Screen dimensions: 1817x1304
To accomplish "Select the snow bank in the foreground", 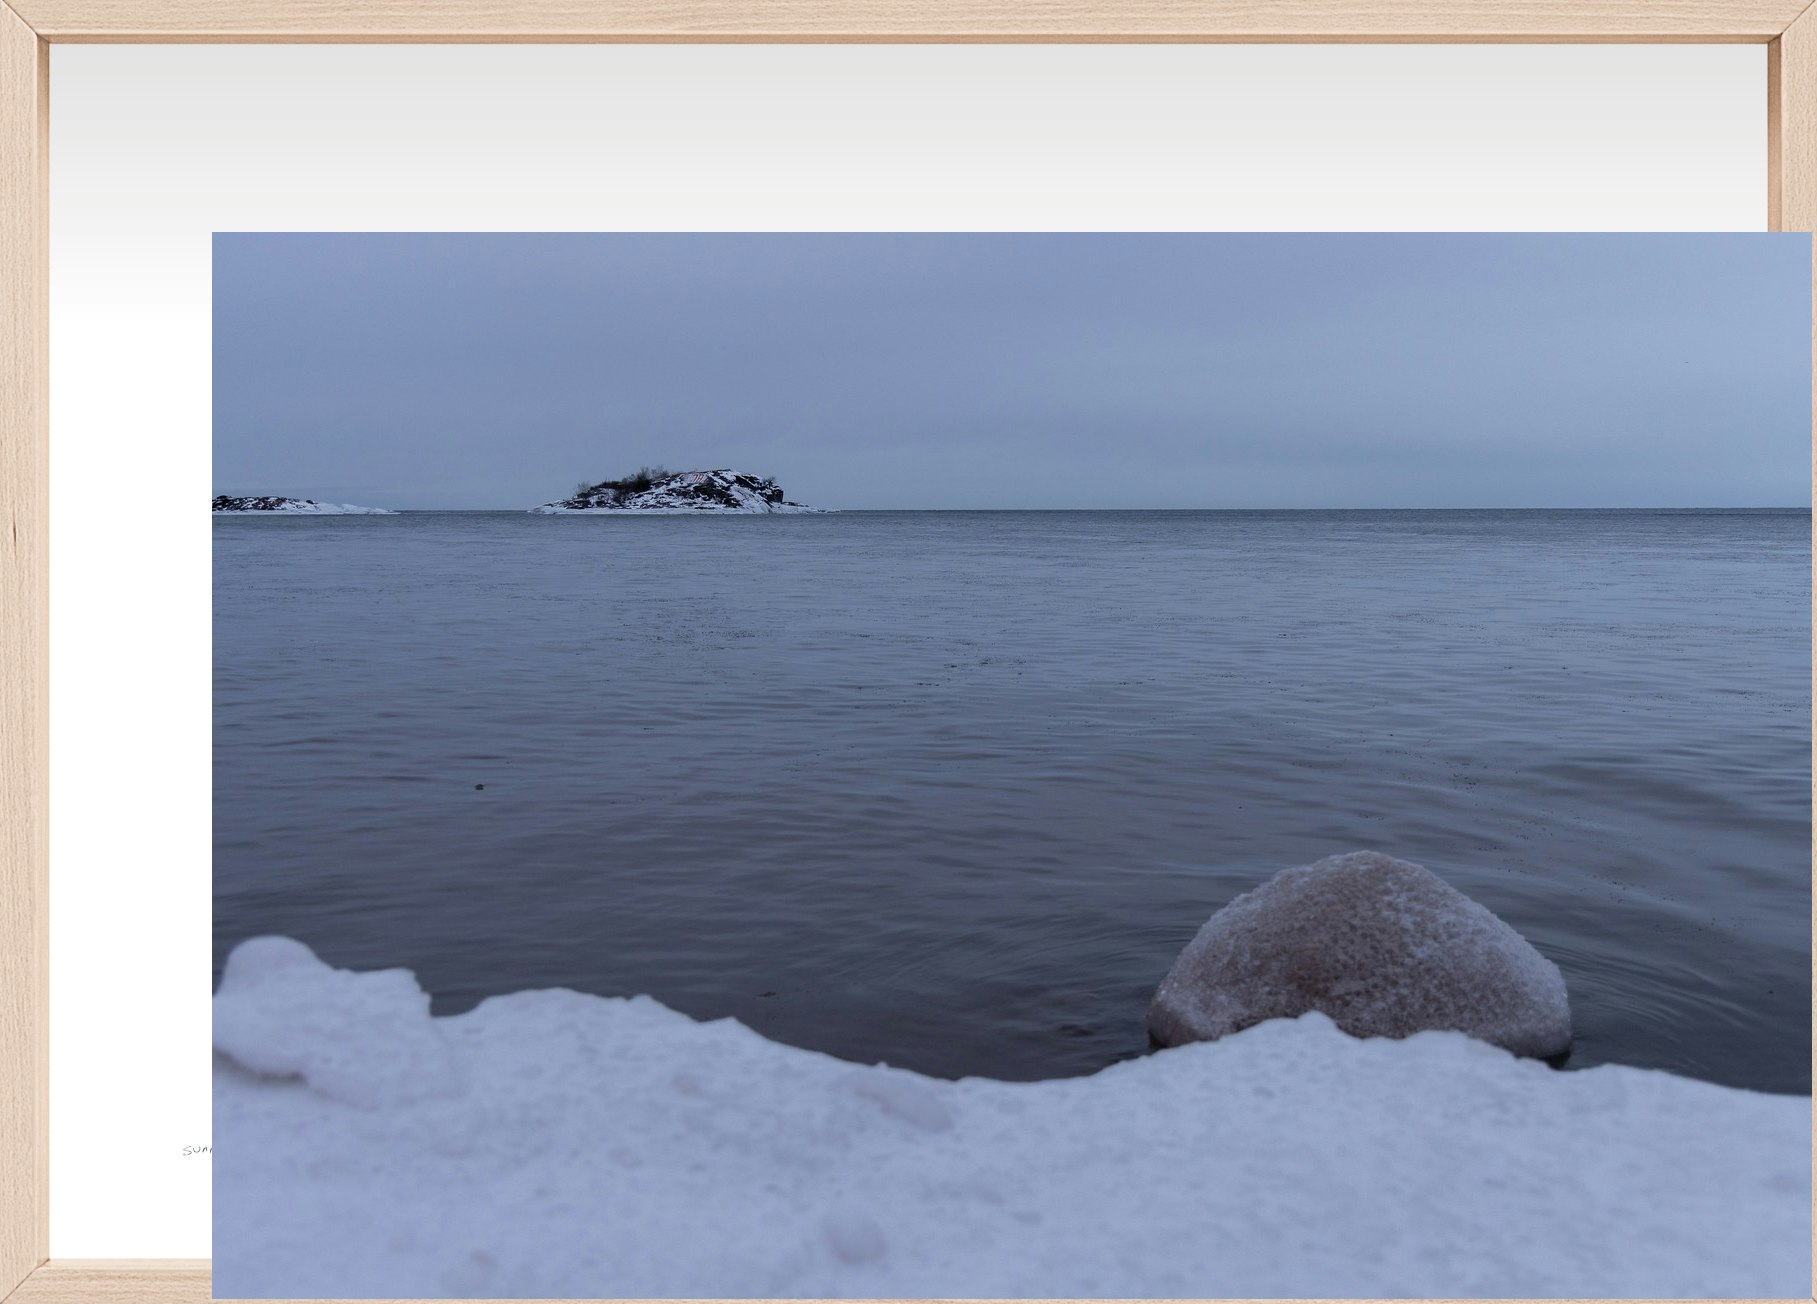I will click(x=900, y=1180).
